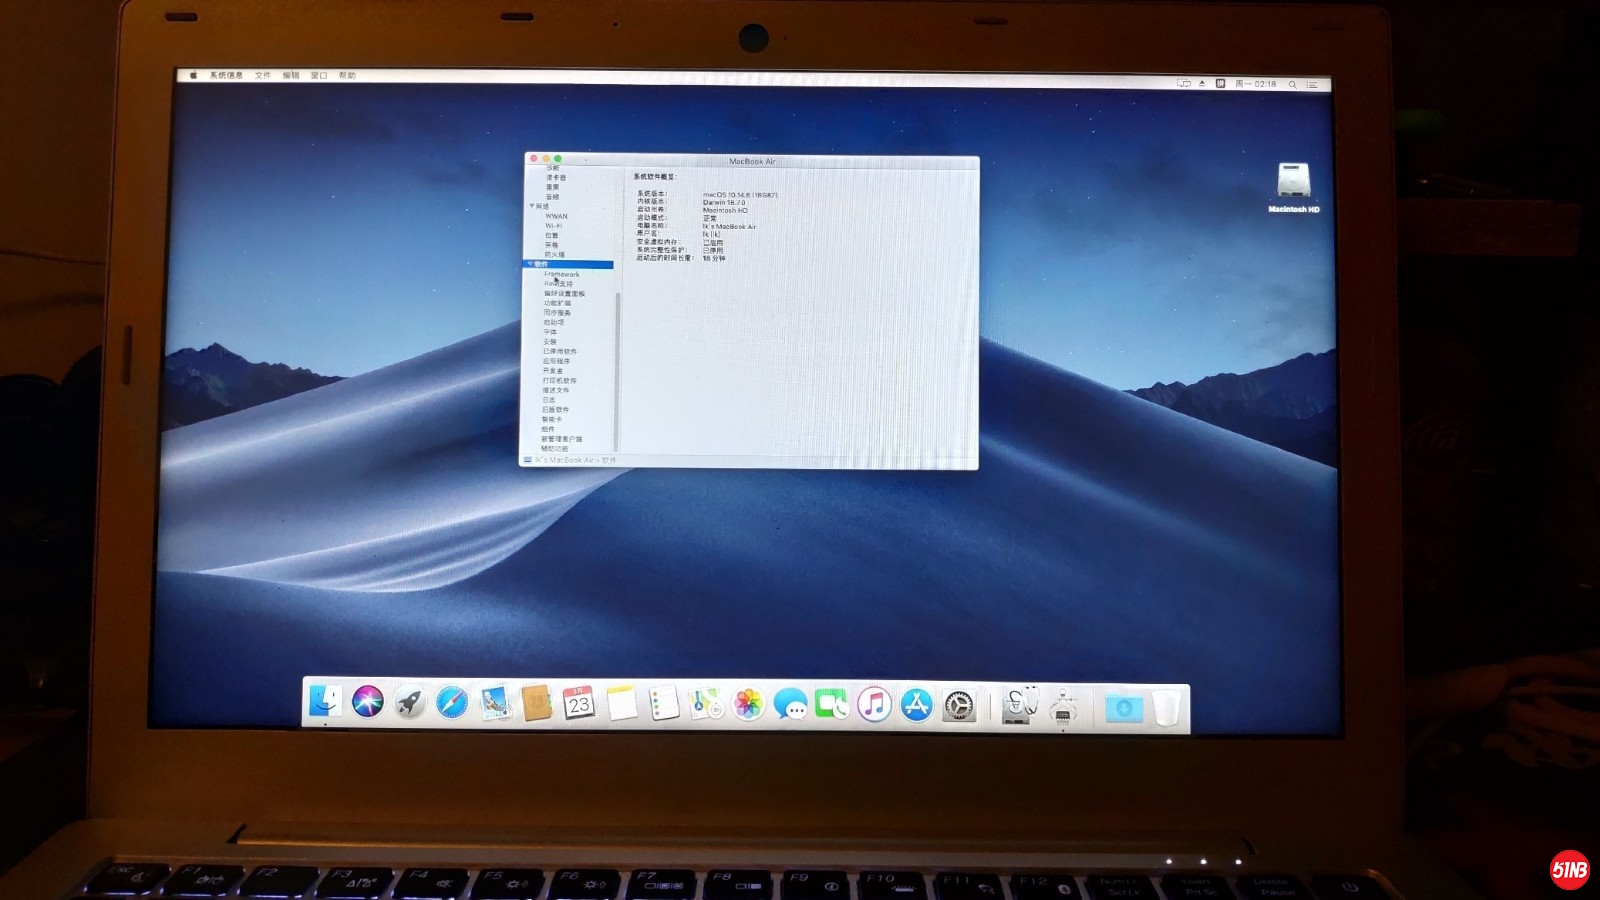The height and width of the screenshot is (900, 1600).
Task: Open the 文件 (File) menu
Action: pyautogui.click(x=262, y=75)
